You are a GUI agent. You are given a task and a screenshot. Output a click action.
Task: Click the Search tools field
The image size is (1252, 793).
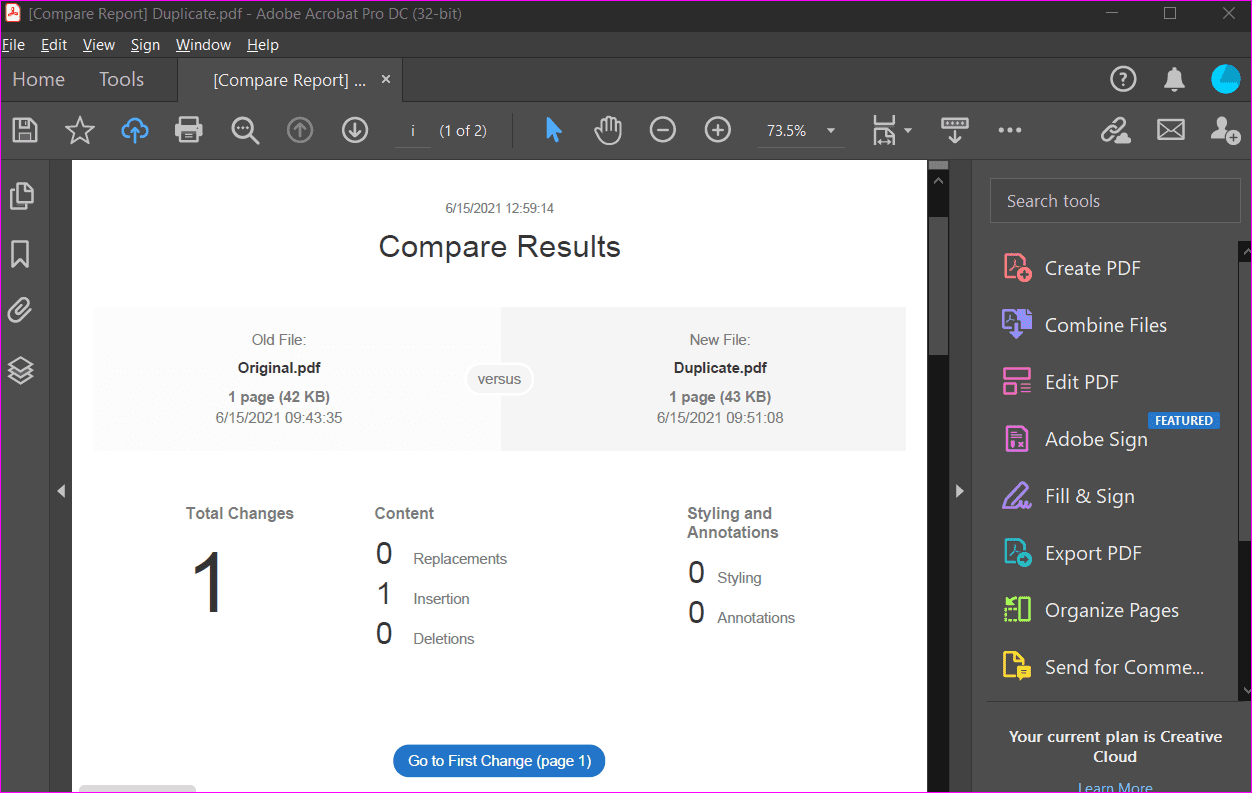coord(1115,201)
